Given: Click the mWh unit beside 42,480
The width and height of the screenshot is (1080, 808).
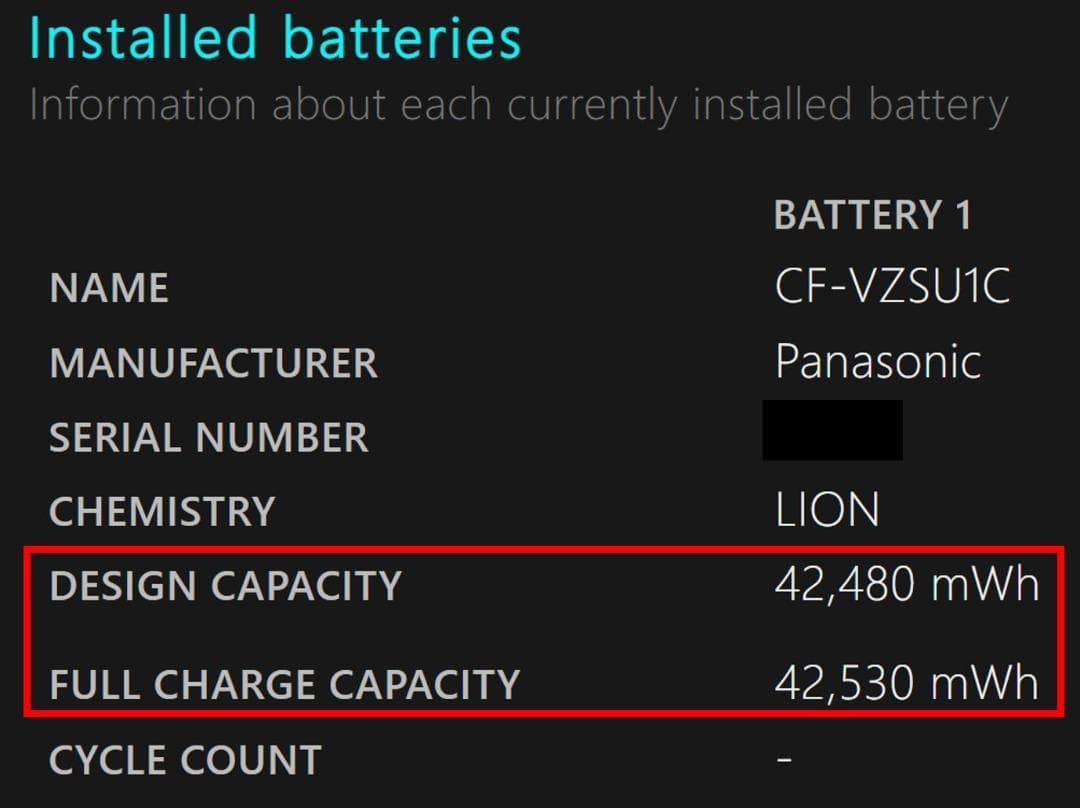Looking at the screenshot, I should click(x=985, y=585).
